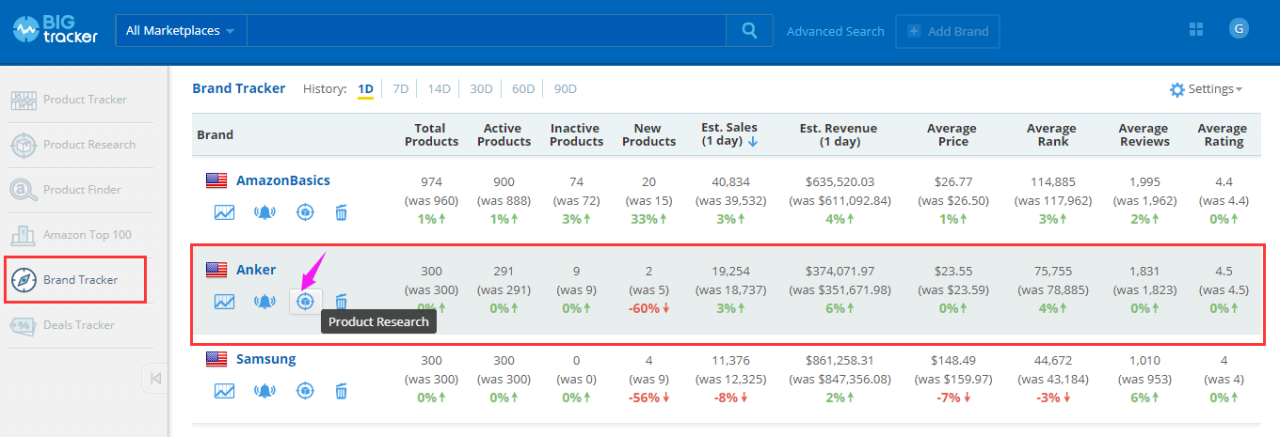The width and height of the screenshot is (1280, 437).
Task: Open Brand Tracker in sidebar
Action: point(76,280)
